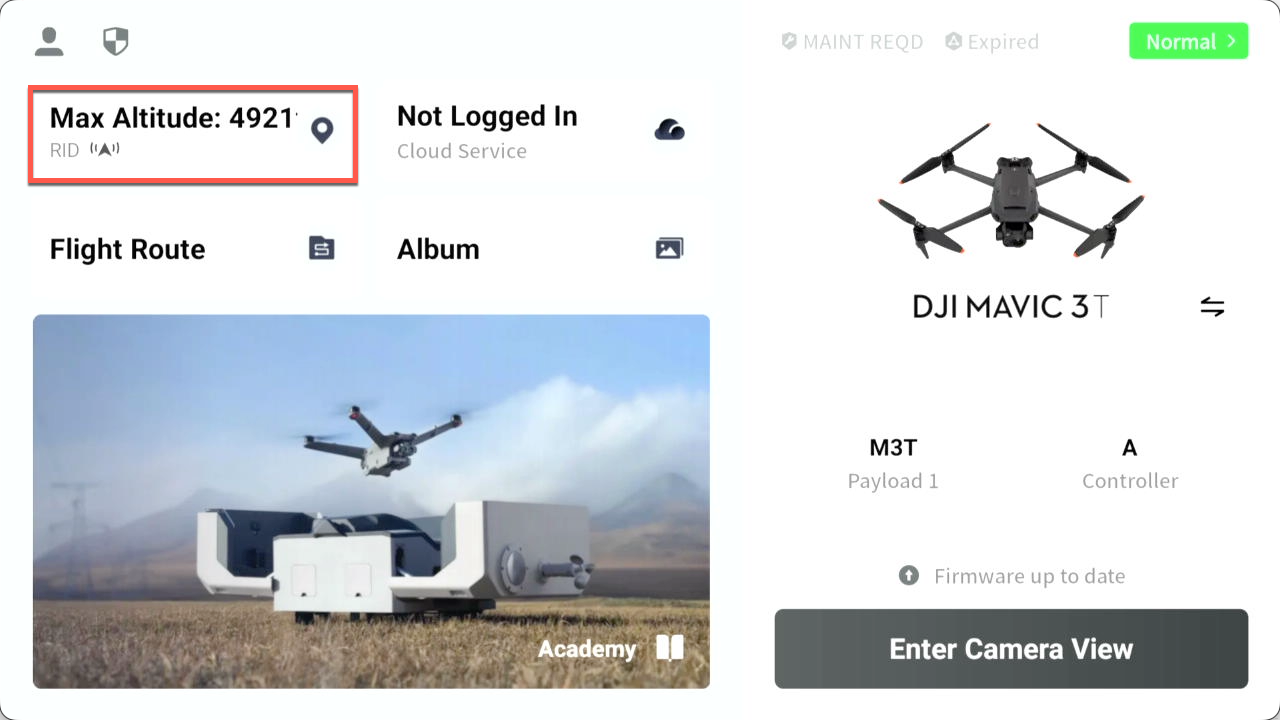Tap the shield security icon
Viewport: 1280px width, 720px height.
116,41
